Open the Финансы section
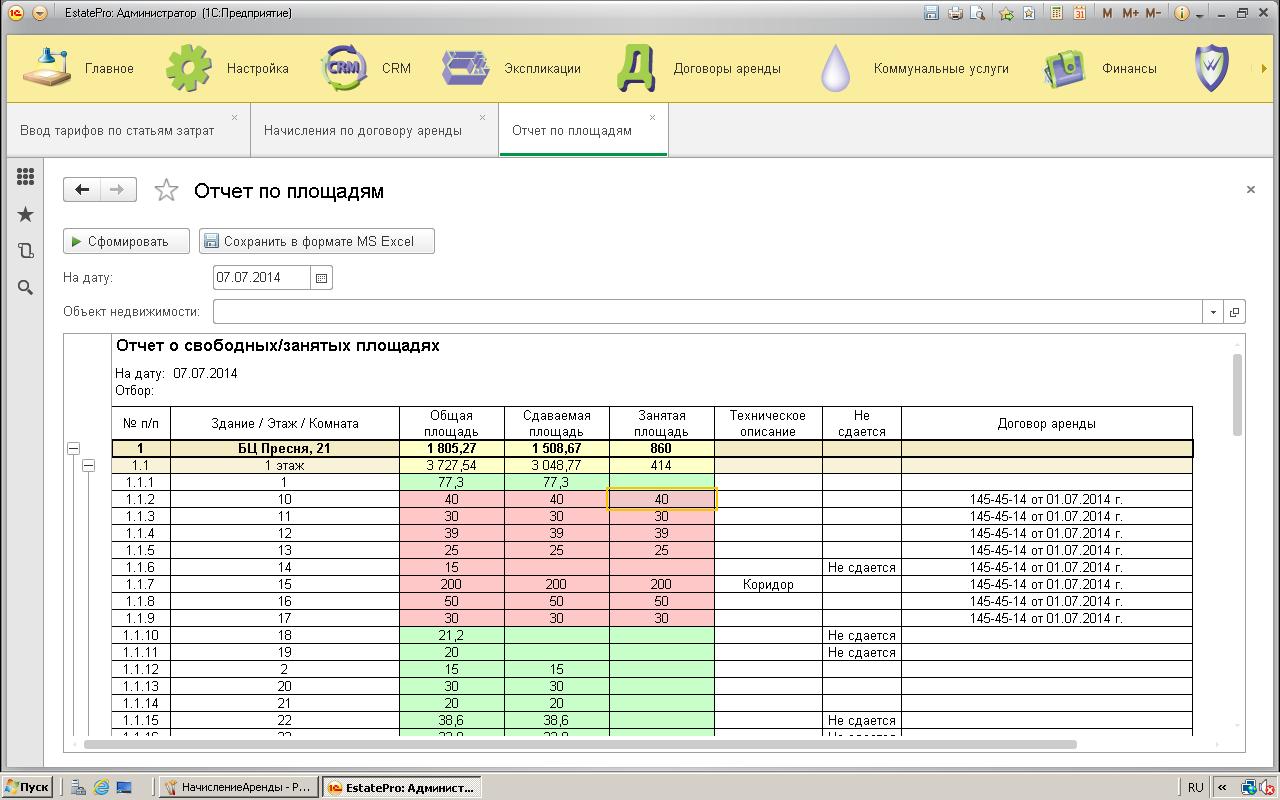Image resolution: width=1280 pixels, height=800 pixels. (1099, 68)
